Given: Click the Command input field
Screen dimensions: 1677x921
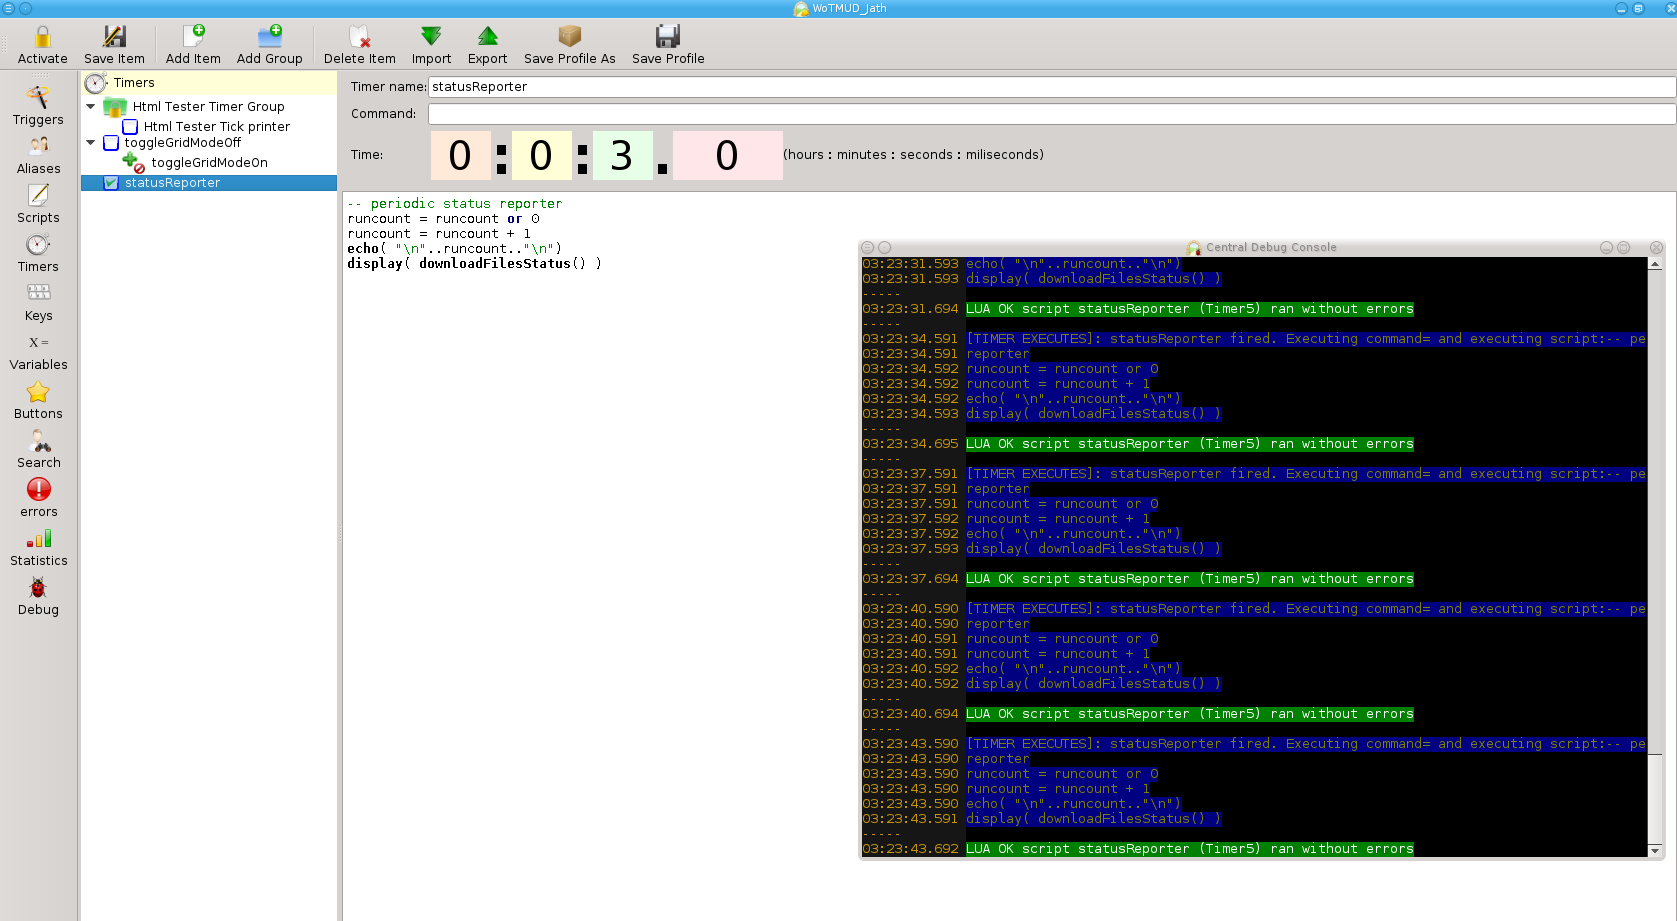Looking at the screenshot, I should point(1051,114).
